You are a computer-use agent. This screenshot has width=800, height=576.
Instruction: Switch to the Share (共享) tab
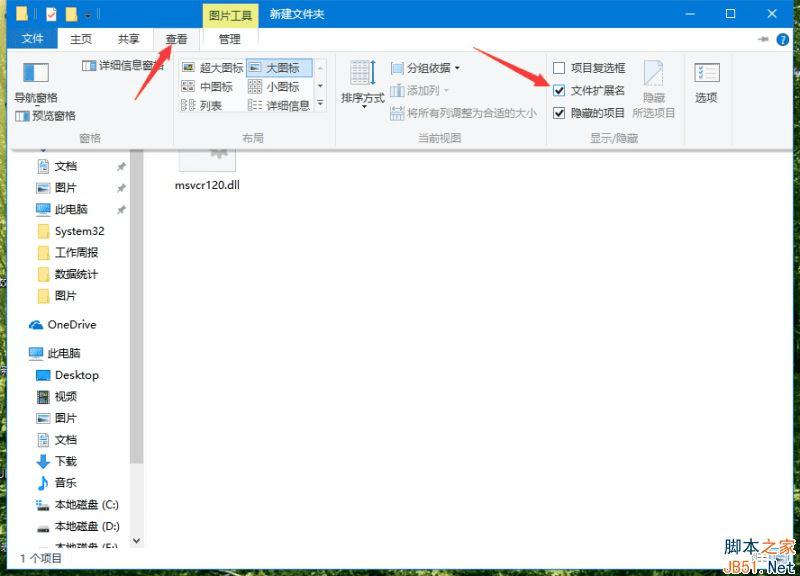(x=129, y=39)
